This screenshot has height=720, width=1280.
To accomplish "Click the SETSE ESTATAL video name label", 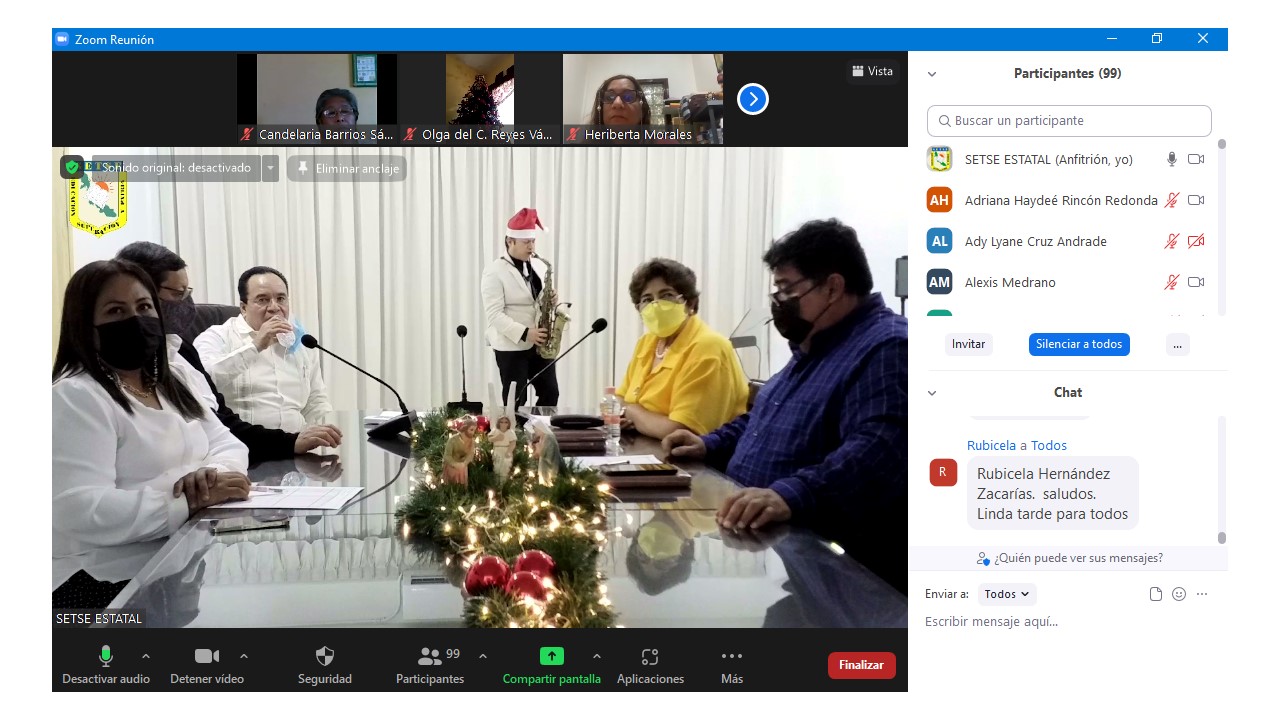I will point(99,619).
